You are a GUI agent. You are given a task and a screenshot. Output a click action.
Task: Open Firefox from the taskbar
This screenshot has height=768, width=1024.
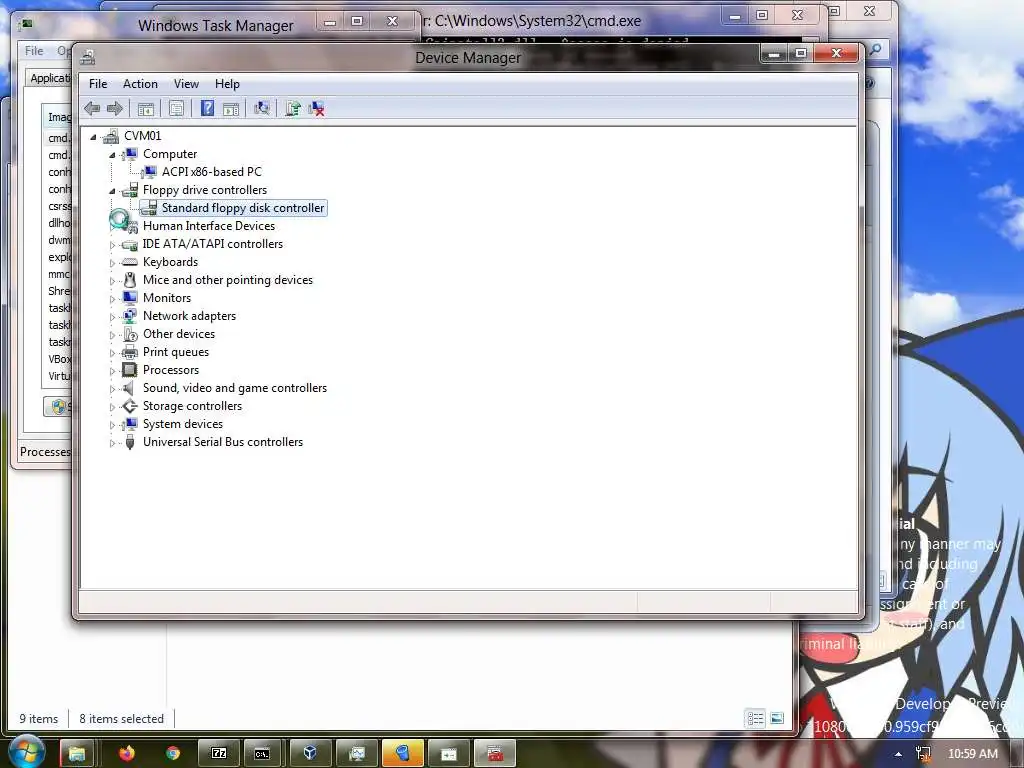click(126, 754)
